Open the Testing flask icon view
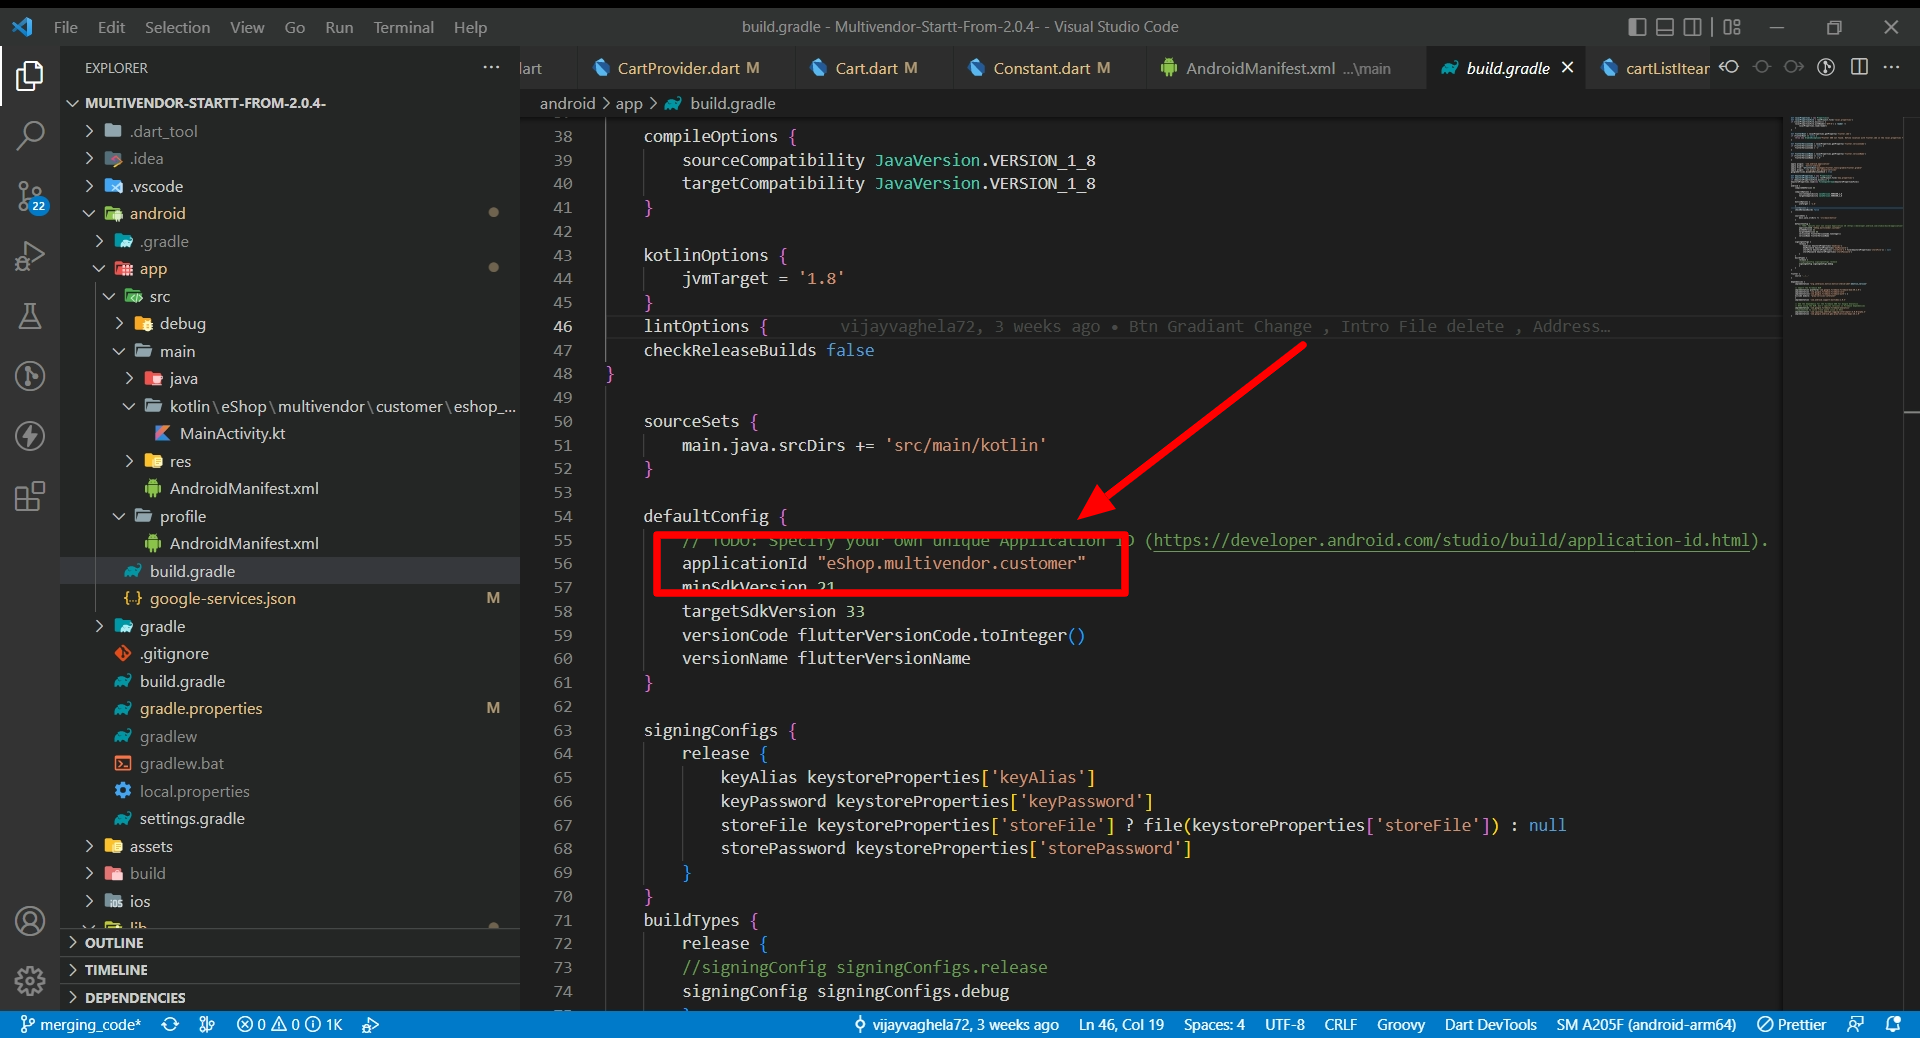This screenshot has width=1920, height=1038. click(x=30, y=316)
